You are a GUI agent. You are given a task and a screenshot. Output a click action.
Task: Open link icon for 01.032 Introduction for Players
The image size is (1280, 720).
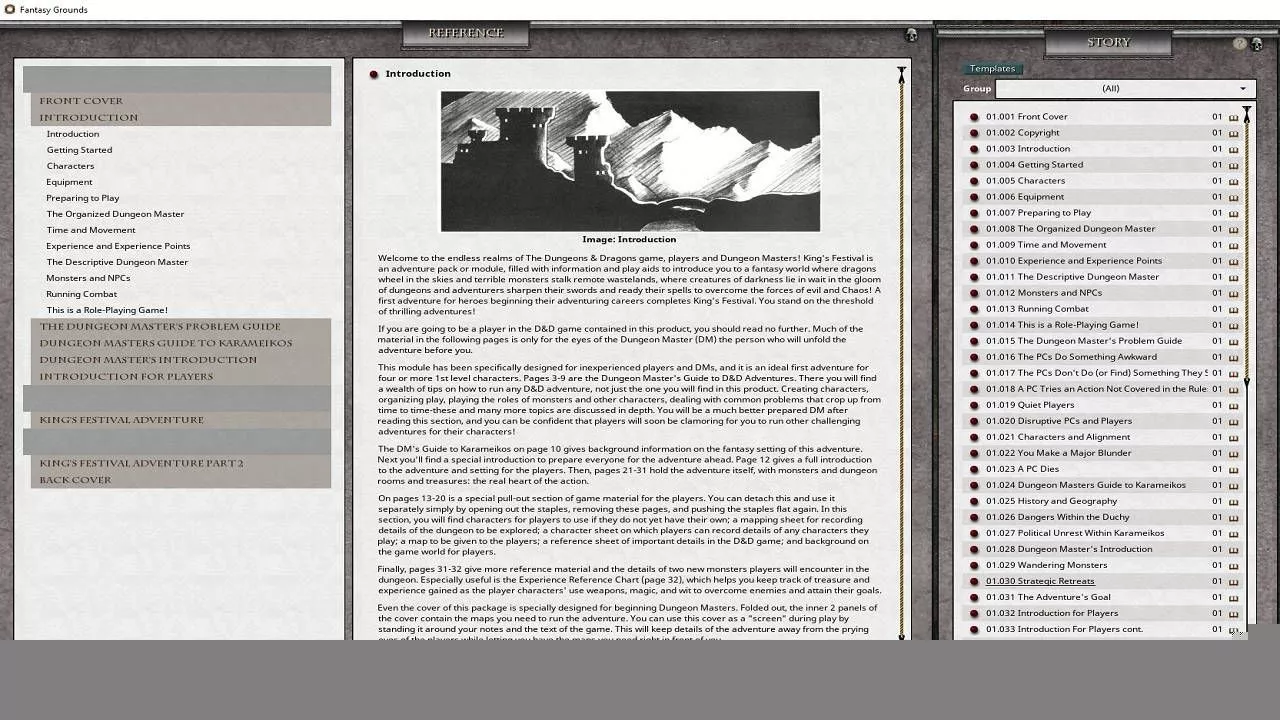coord(974,613)
